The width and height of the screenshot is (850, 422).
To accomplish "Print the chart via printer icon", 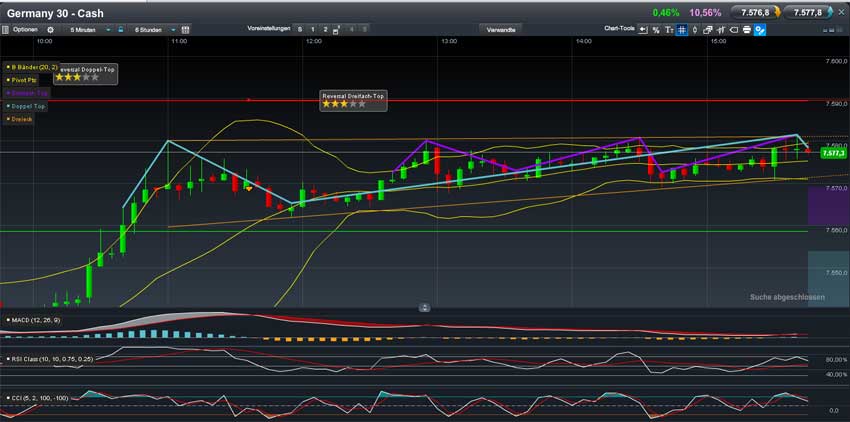I will coord(747,30).
